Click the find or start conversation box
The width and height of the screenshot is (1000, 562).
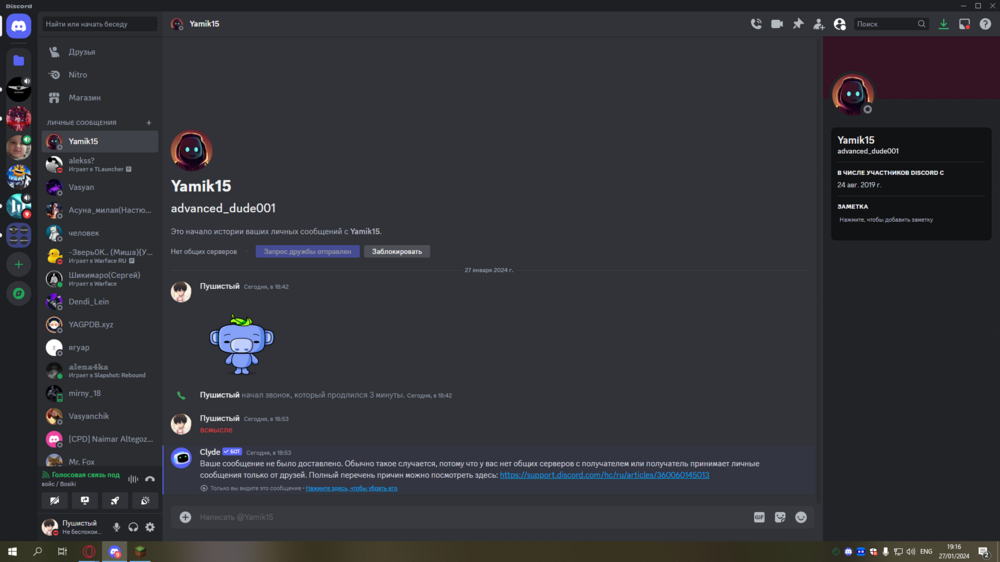99,24
